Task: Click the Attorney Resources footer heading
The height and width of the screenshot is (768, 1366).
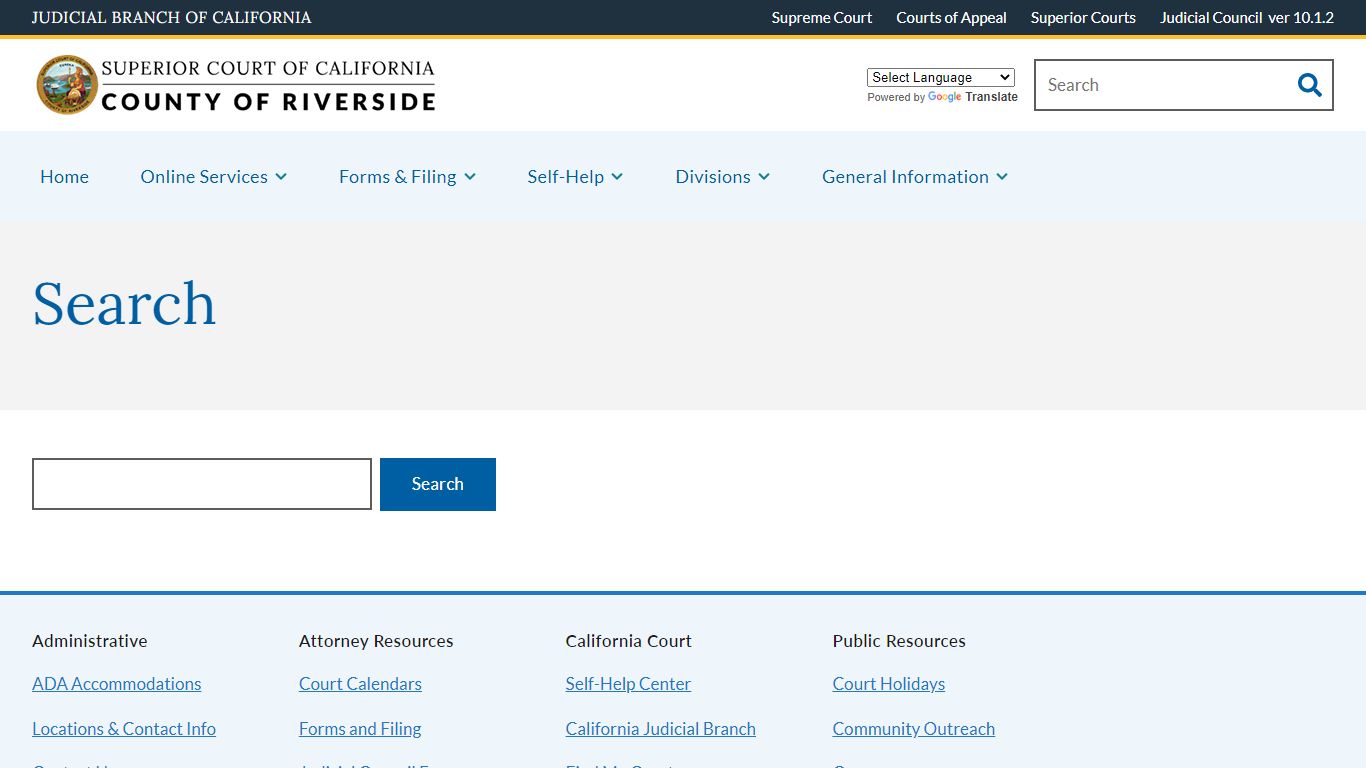Action: [376, 641]
